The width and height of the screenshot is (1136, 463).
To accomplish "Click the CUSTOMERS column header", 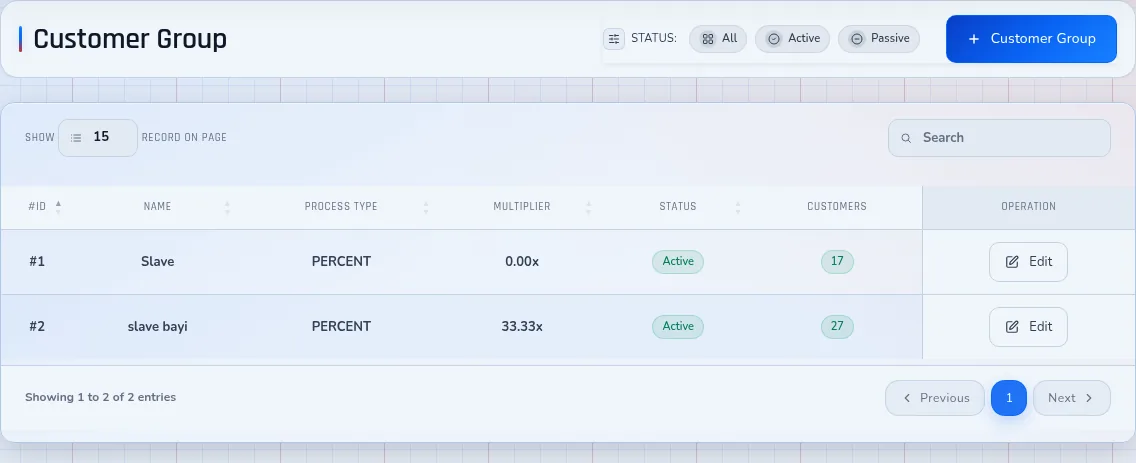I will coord(837,207).
